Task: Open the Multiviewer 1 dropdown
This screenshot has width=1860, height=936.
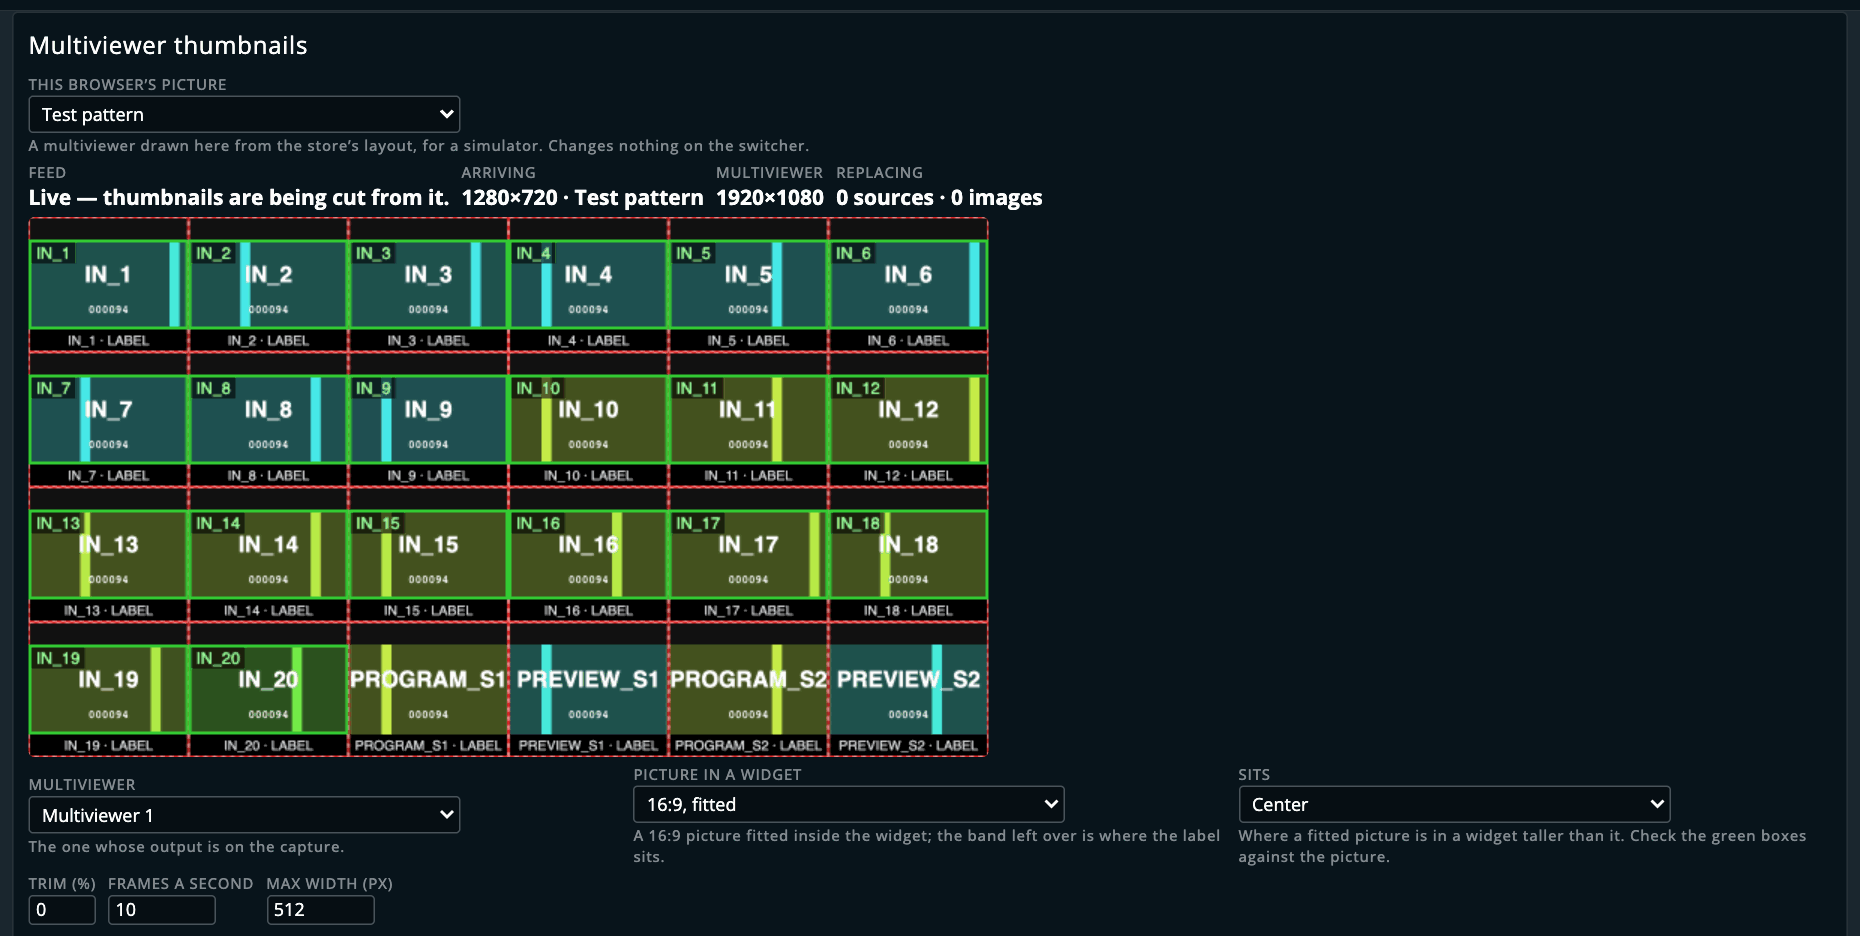Action: pyautogui.click(x=244, y=815)
